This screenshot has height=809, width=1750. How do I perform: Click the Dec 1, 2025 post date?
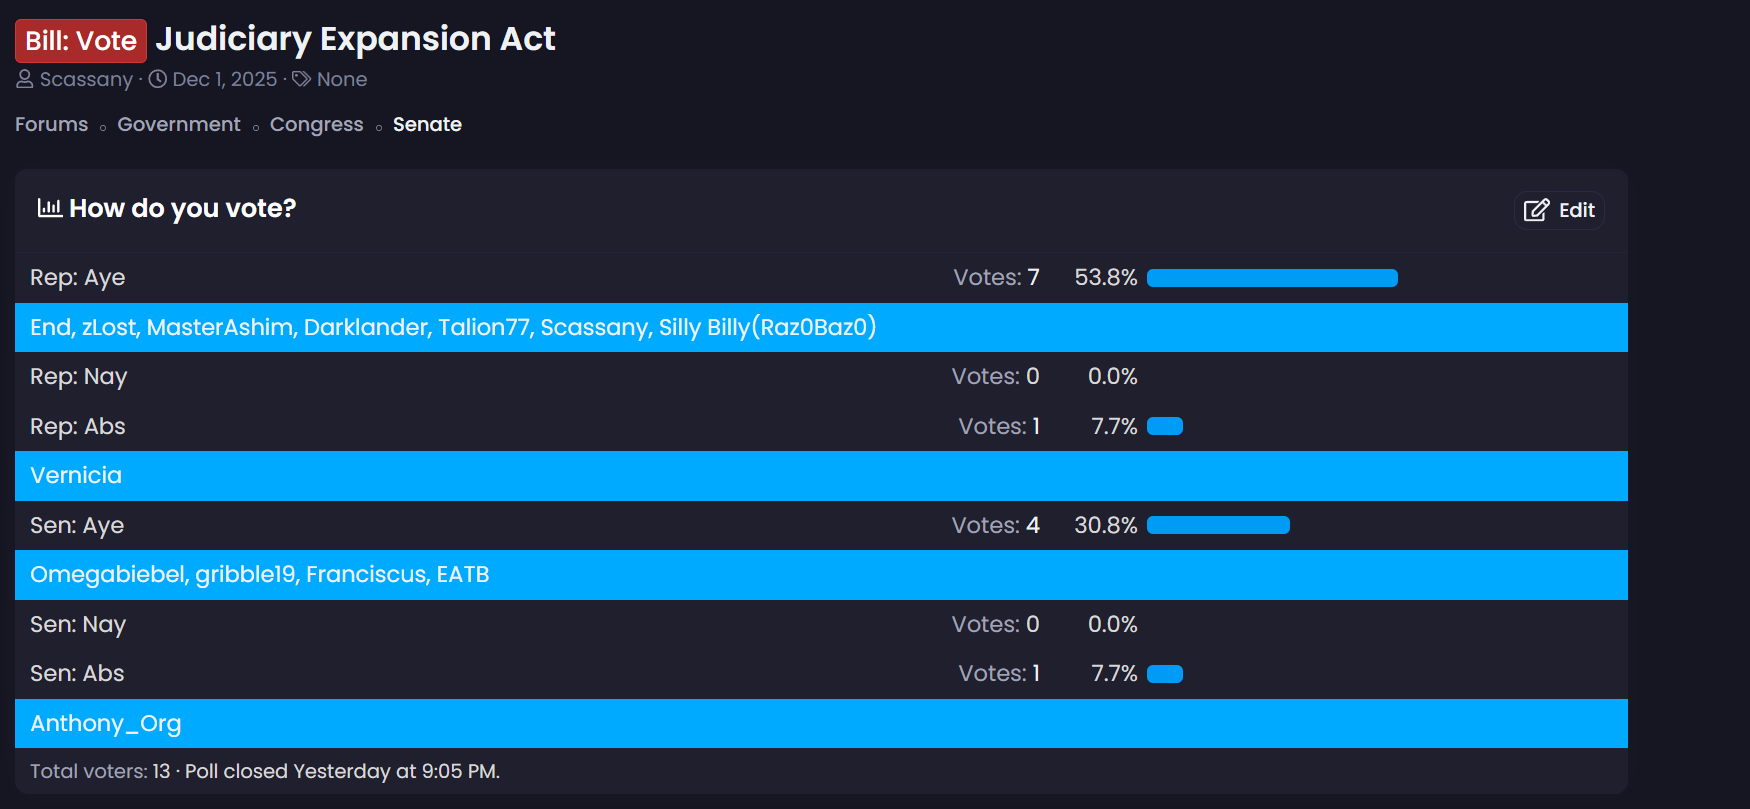pos(225,79)
